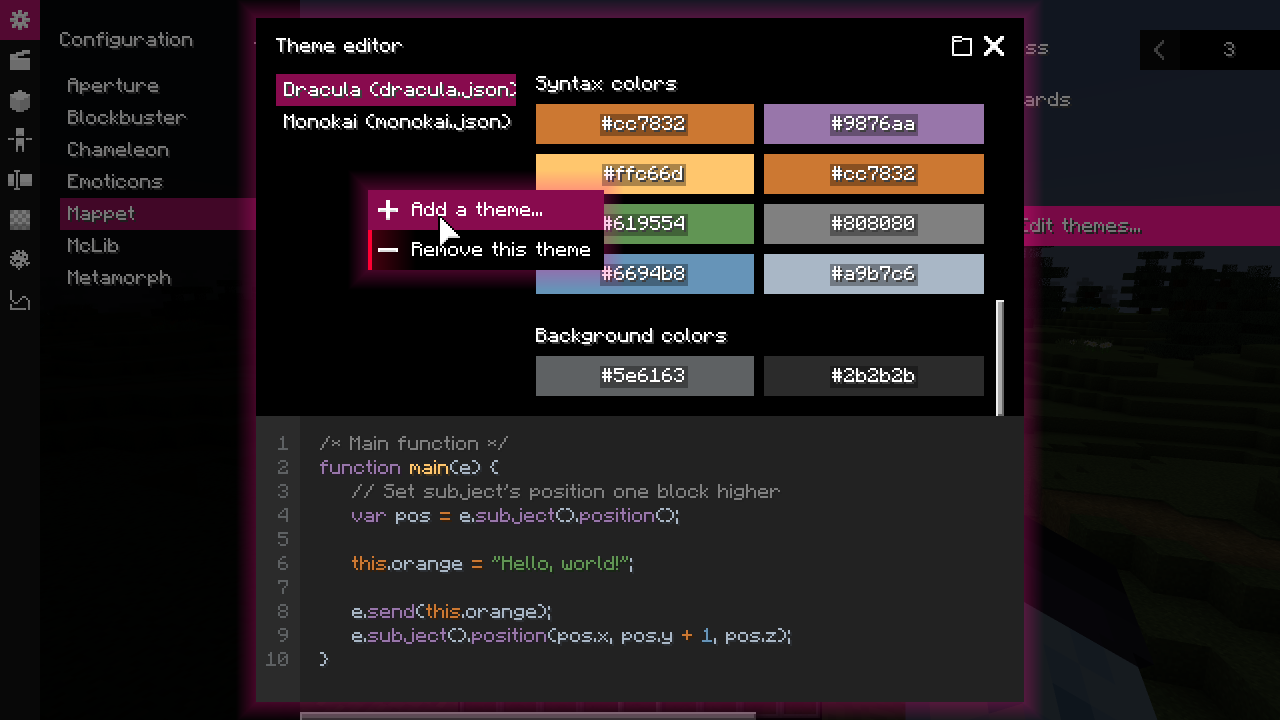Select the Monokai theme entry
1280x720 pixels.
click(395, 122)
